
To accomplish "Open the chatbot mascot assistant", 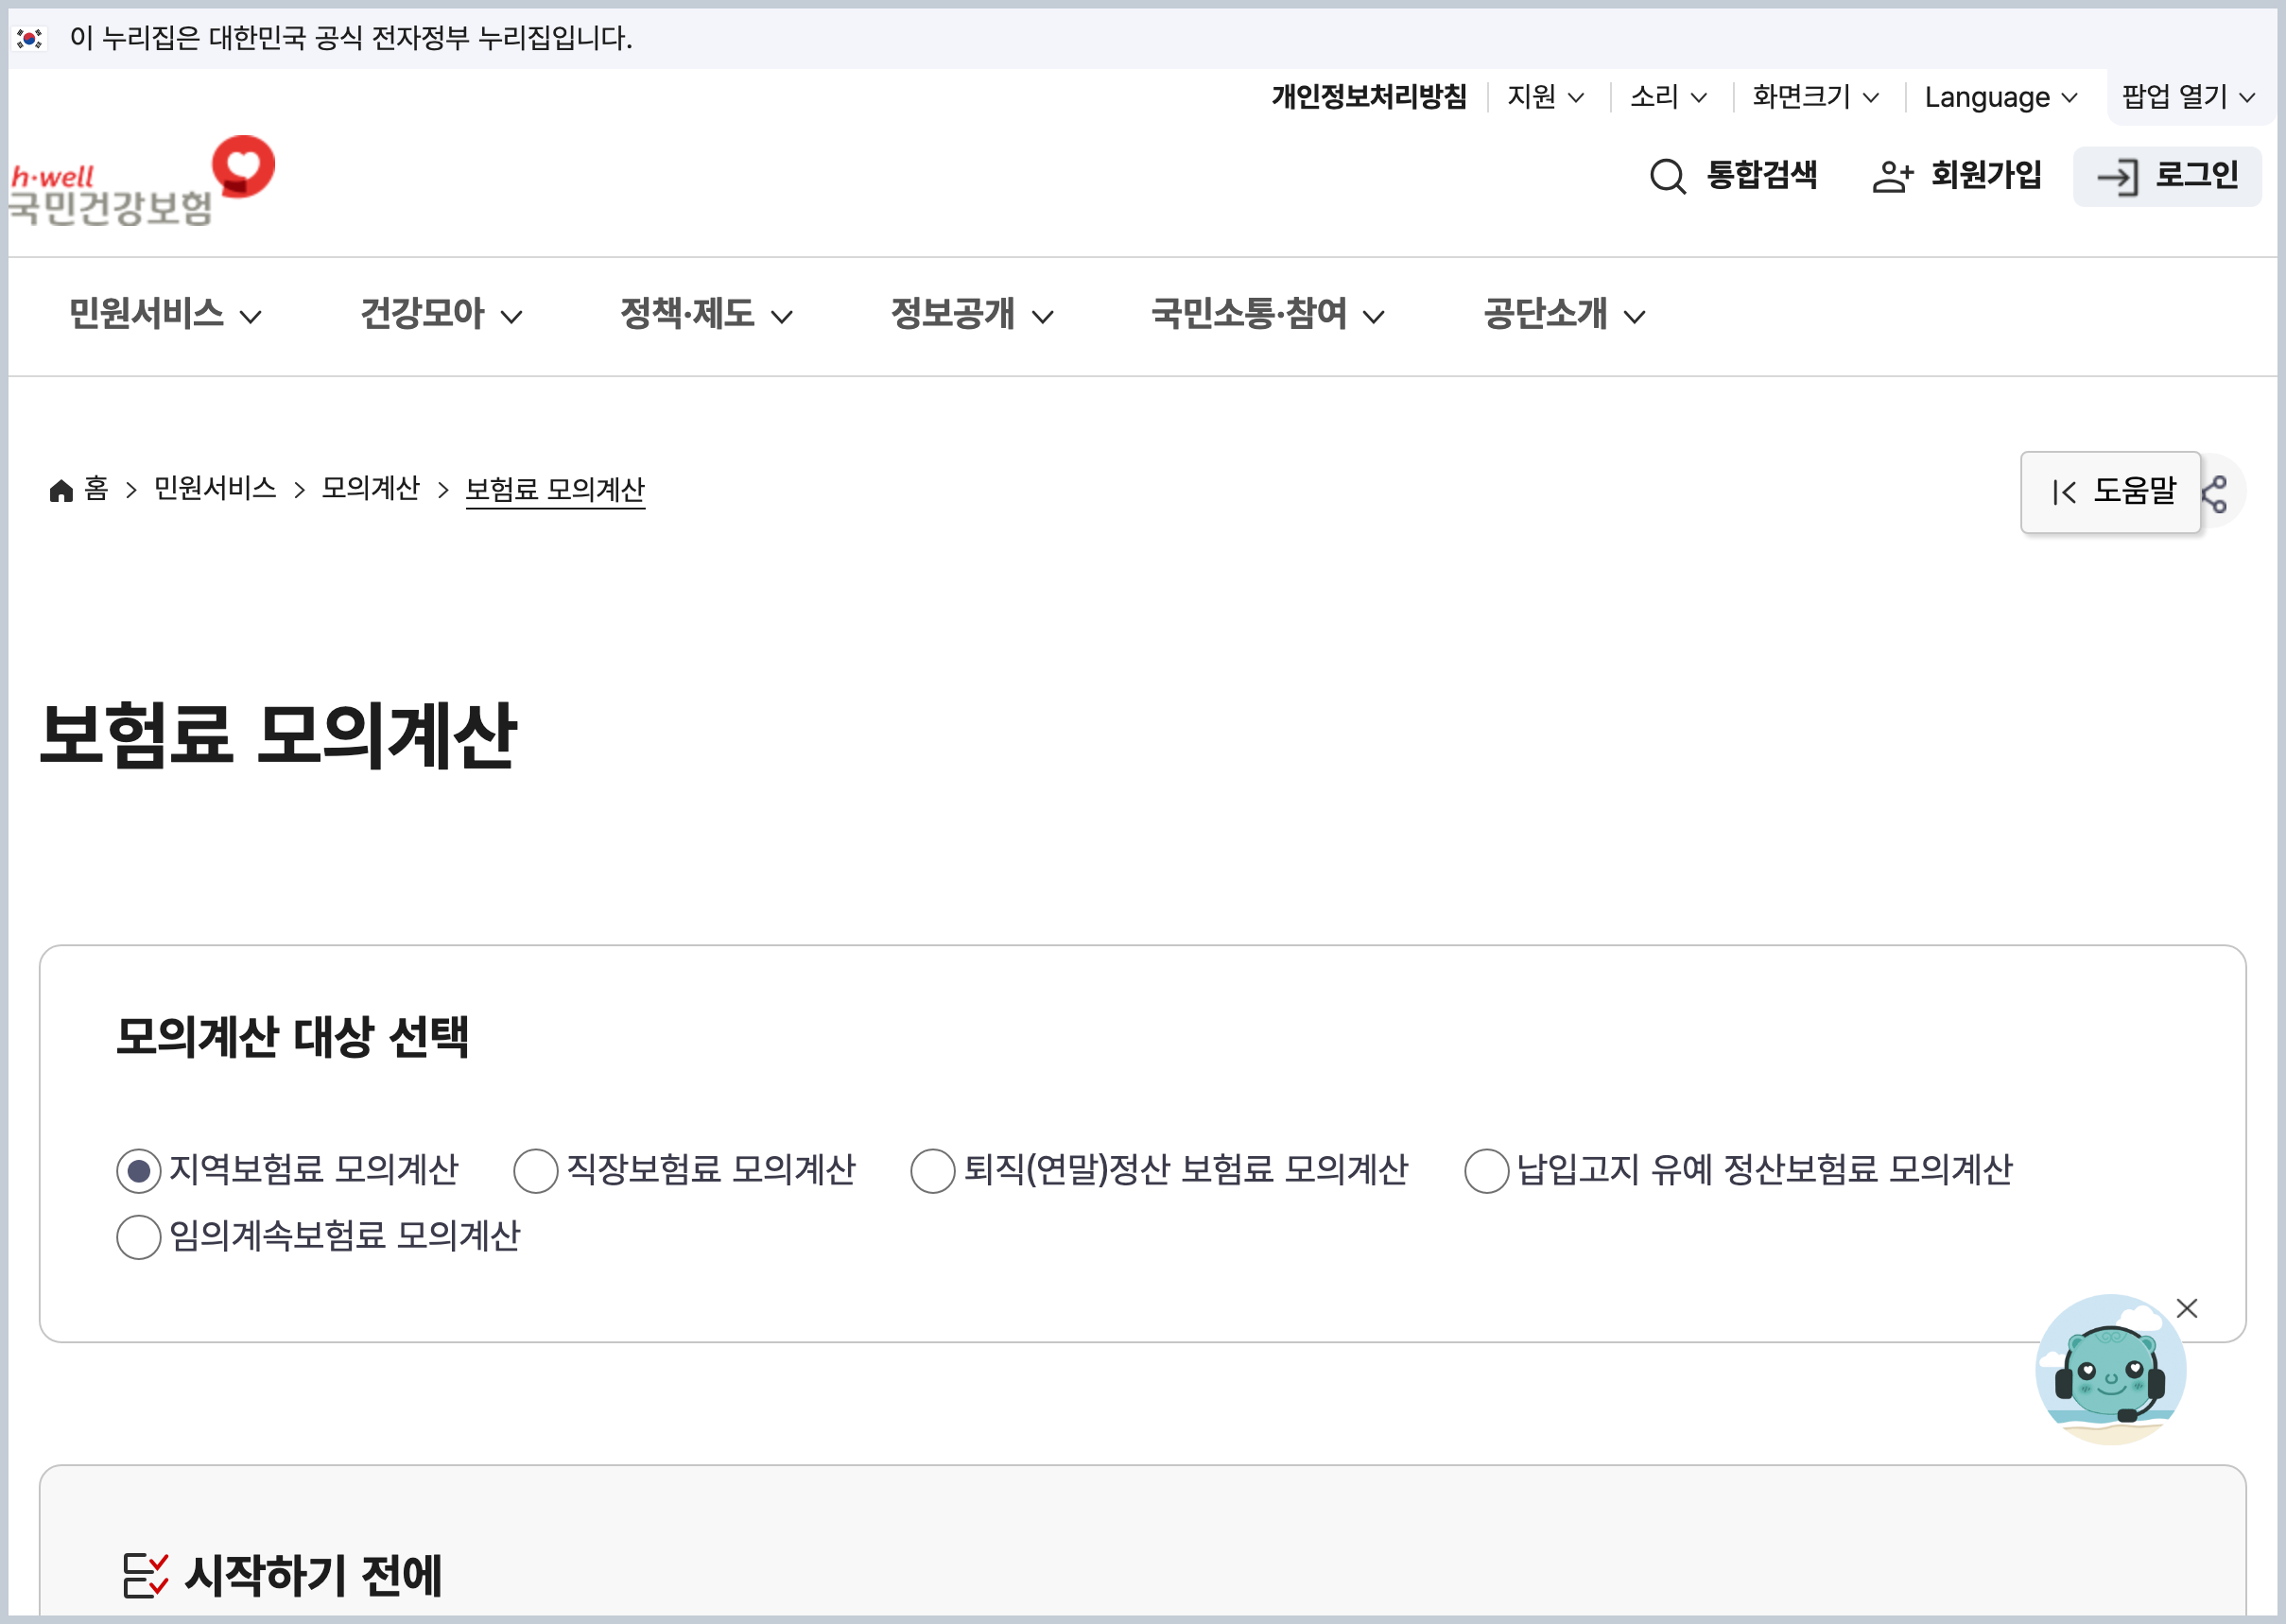I will pyautogui.click(x=2110, y=1370).
